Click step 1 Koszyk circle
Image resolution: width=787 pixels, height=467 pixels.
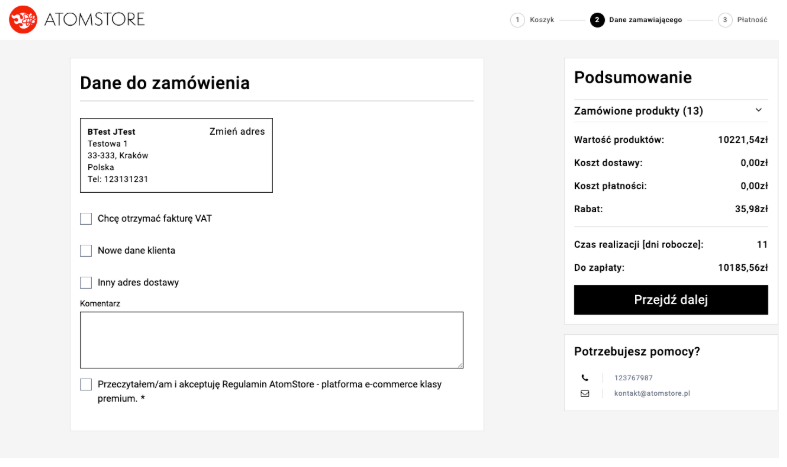click(517, 19)
